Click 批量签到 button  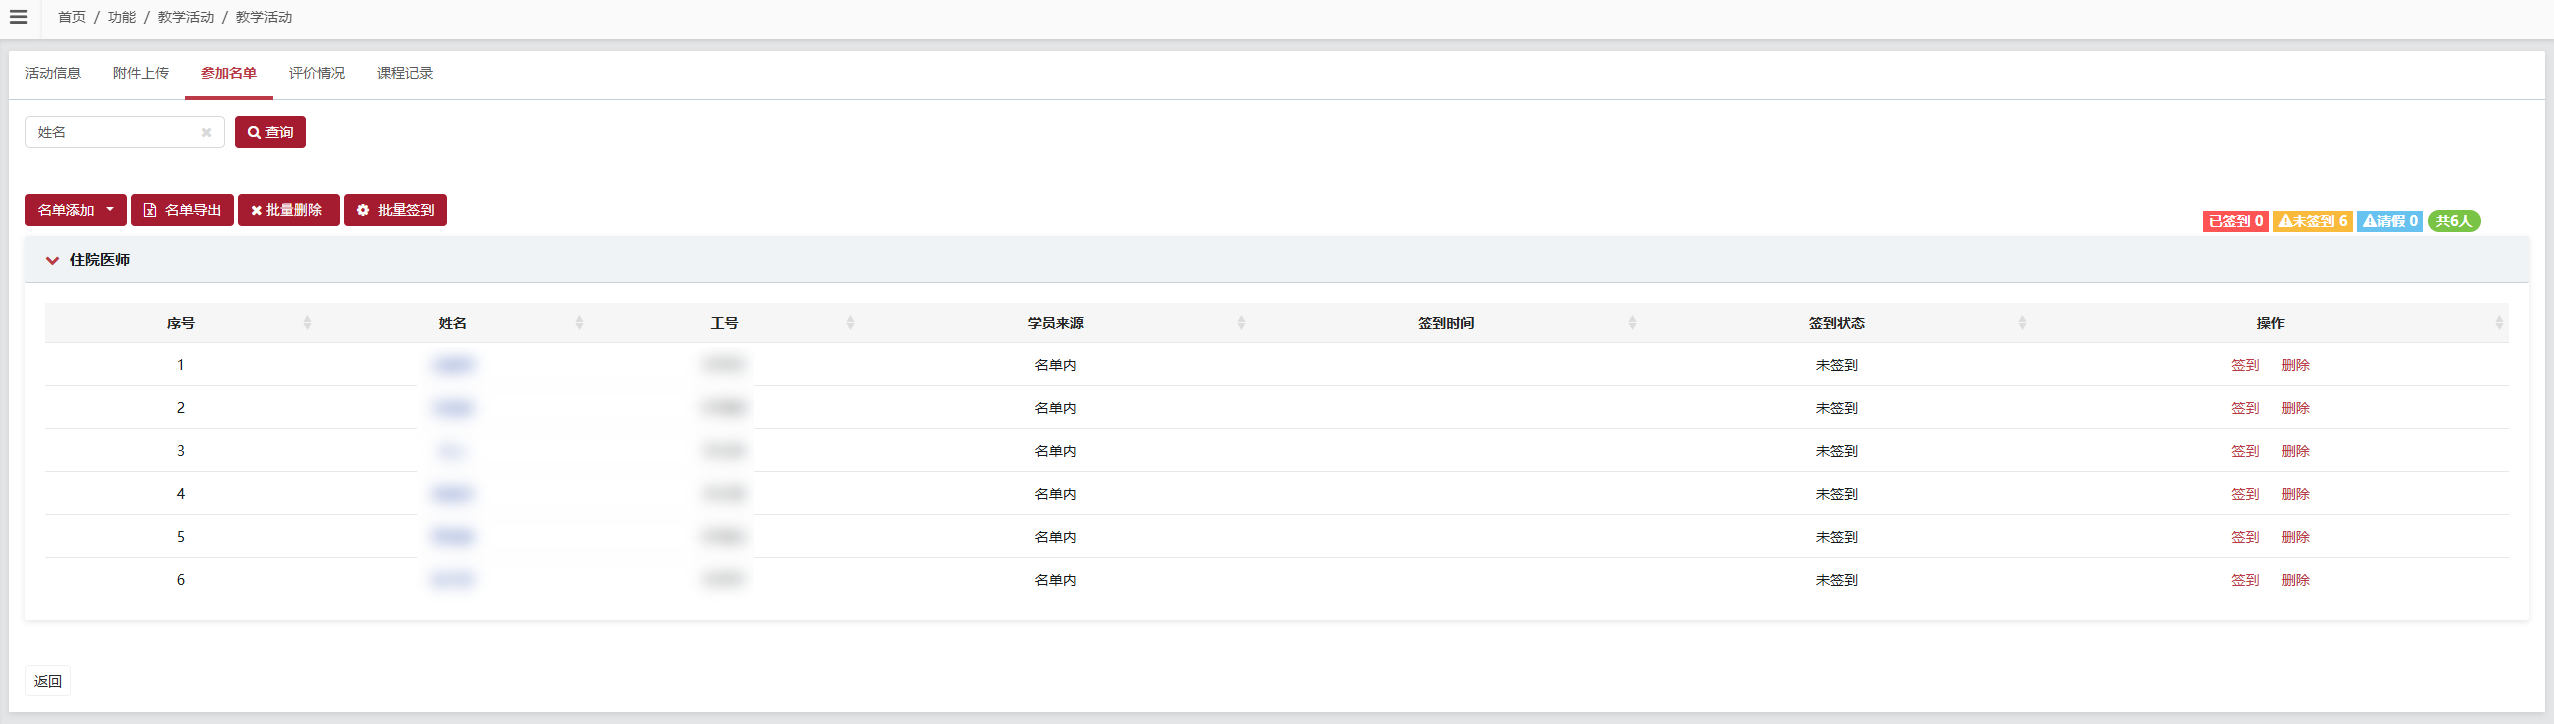tap(395, 210)
